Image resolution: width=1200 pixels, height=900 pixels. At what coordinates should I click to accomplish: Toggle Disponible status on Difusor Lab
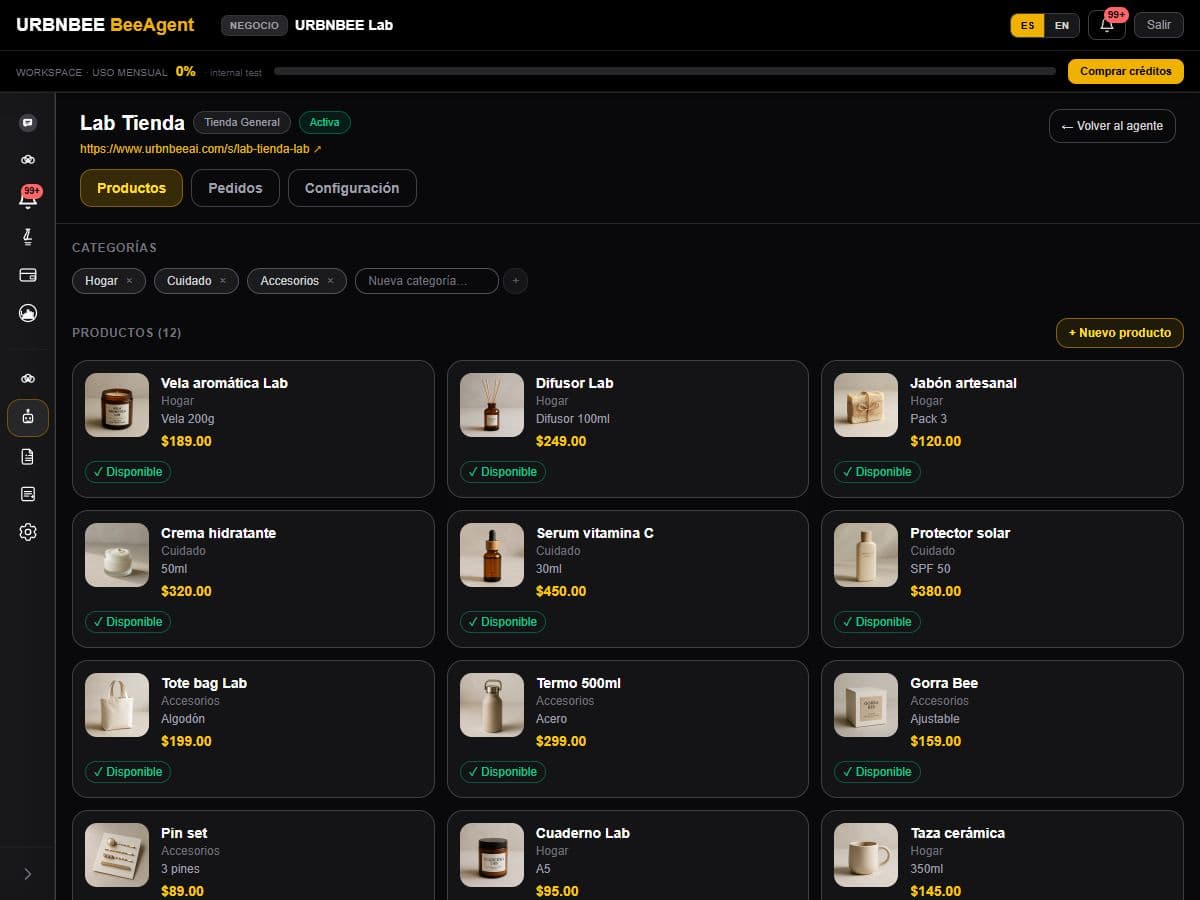tap(503, 472)
